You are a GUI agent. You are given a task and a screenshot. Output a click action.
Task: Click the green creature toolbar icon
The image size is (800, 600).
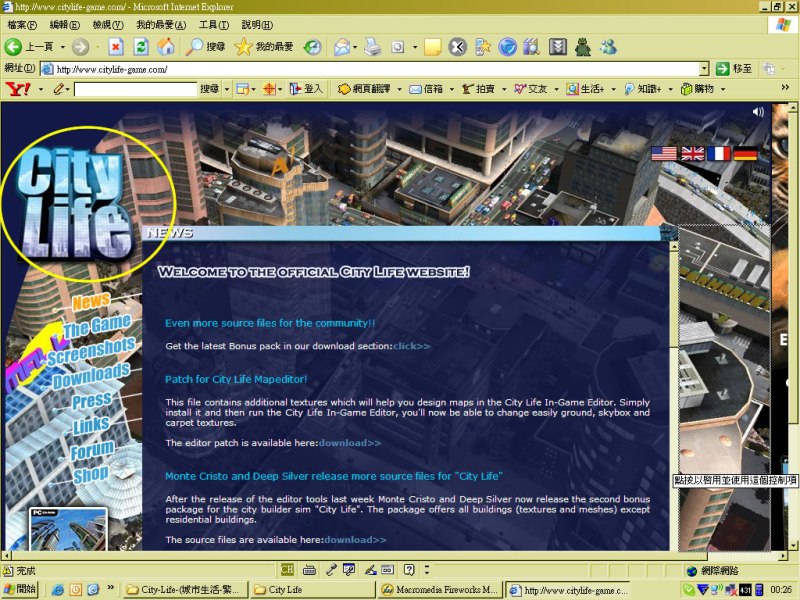[x=583, y=47]
